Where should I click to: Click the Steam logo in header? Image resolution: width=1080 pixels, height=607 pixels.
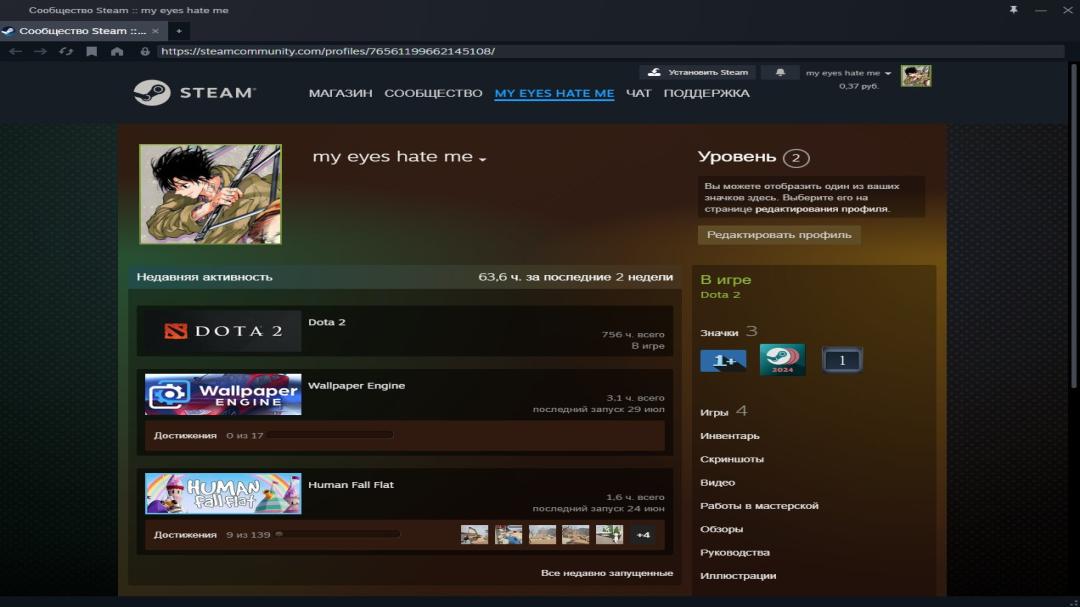(x=194, y=92)
